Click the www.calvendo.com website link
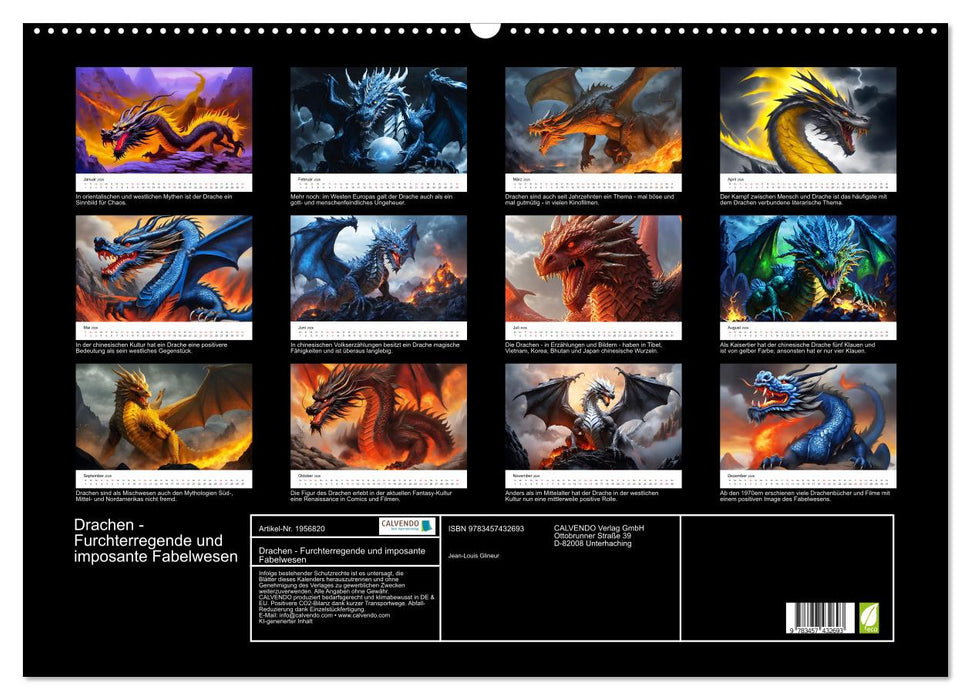Image resolution: width=971 pixels, height=700 pixels. point(363,615)
